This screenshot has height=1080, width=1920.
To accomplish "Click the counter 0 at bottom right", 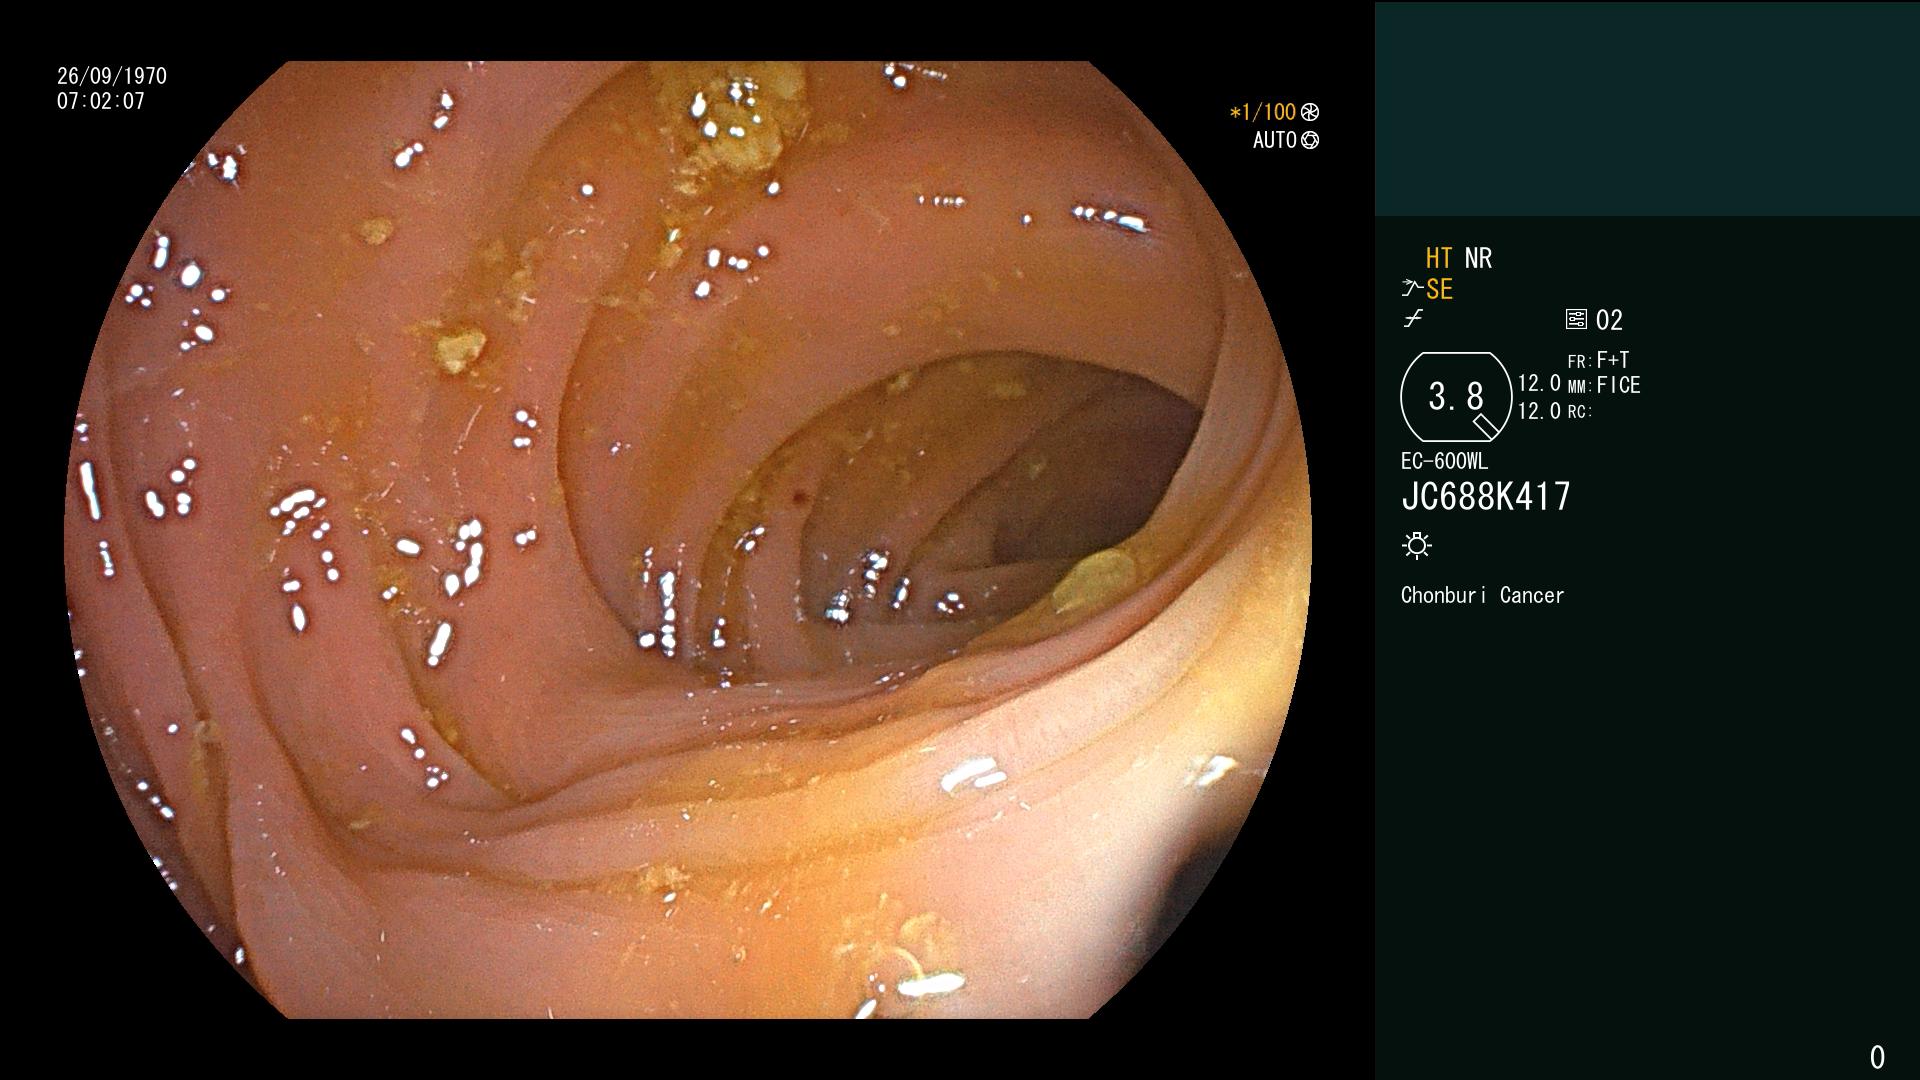I will tap(1877, 1057).
